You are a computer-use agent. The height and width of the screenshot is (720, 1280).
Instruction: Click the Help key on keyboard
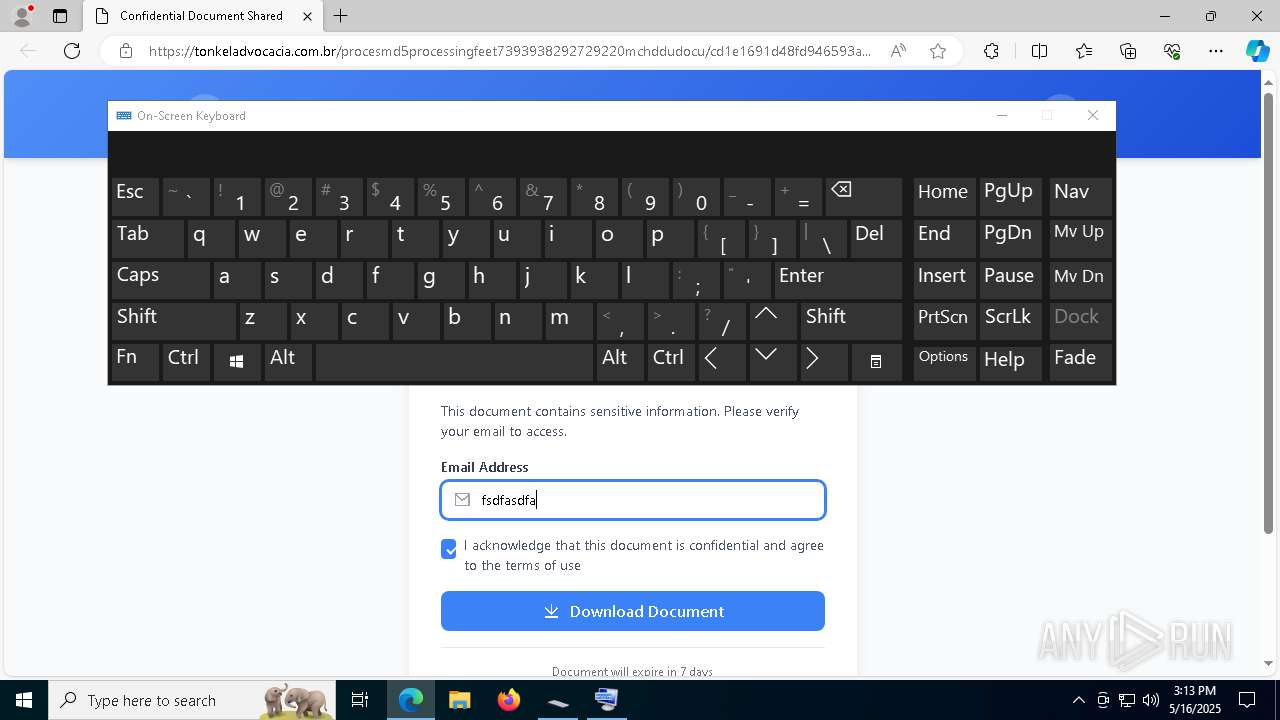[1010, 362]
